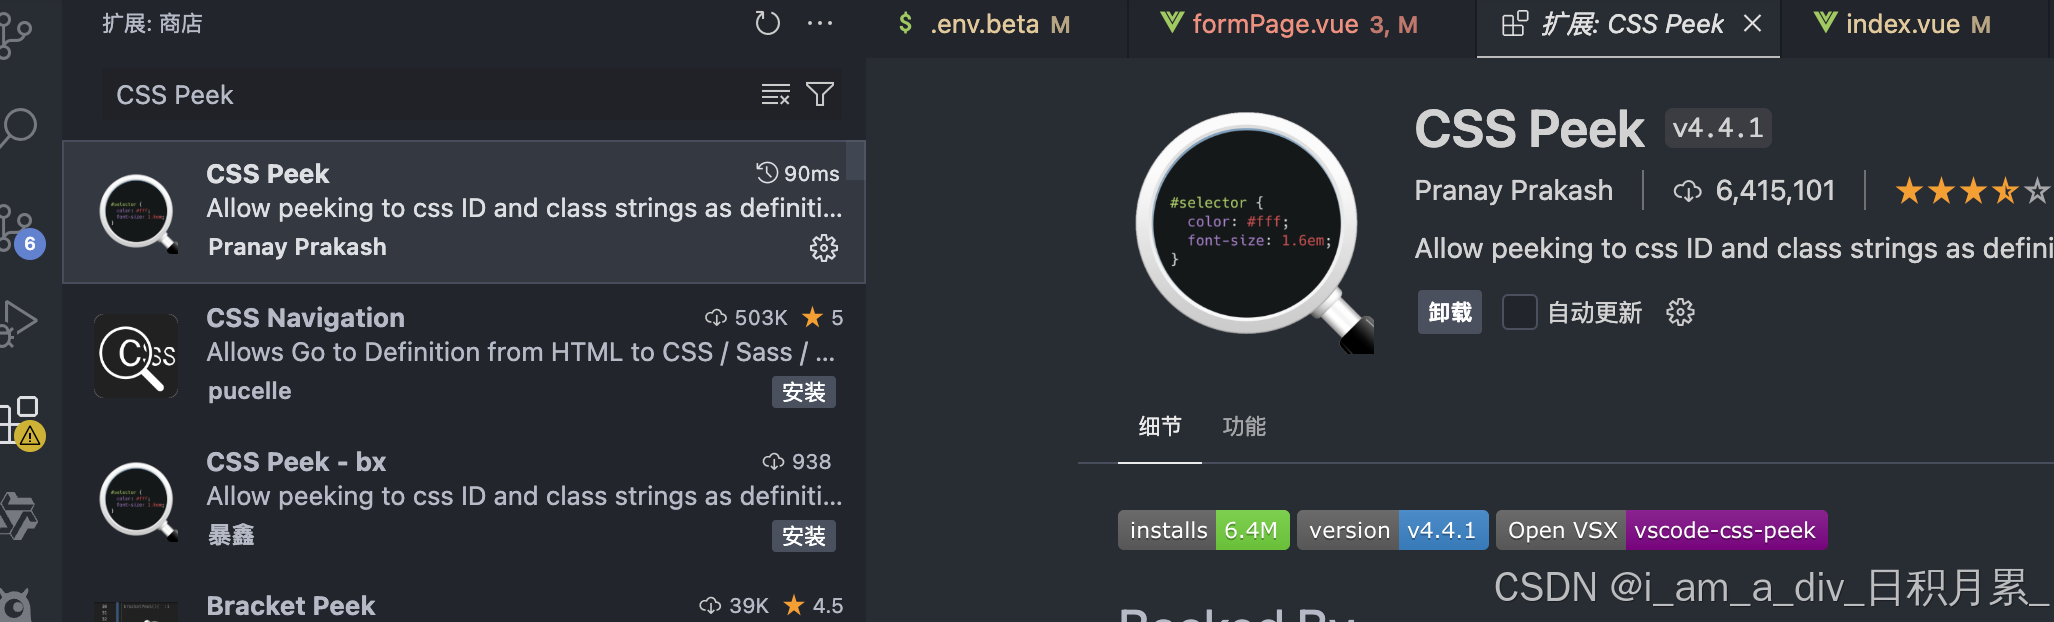The width and height of the screenshot is (2054, 622).
Task: Open the index.vue editor tab
Action: click(1915, 24)
